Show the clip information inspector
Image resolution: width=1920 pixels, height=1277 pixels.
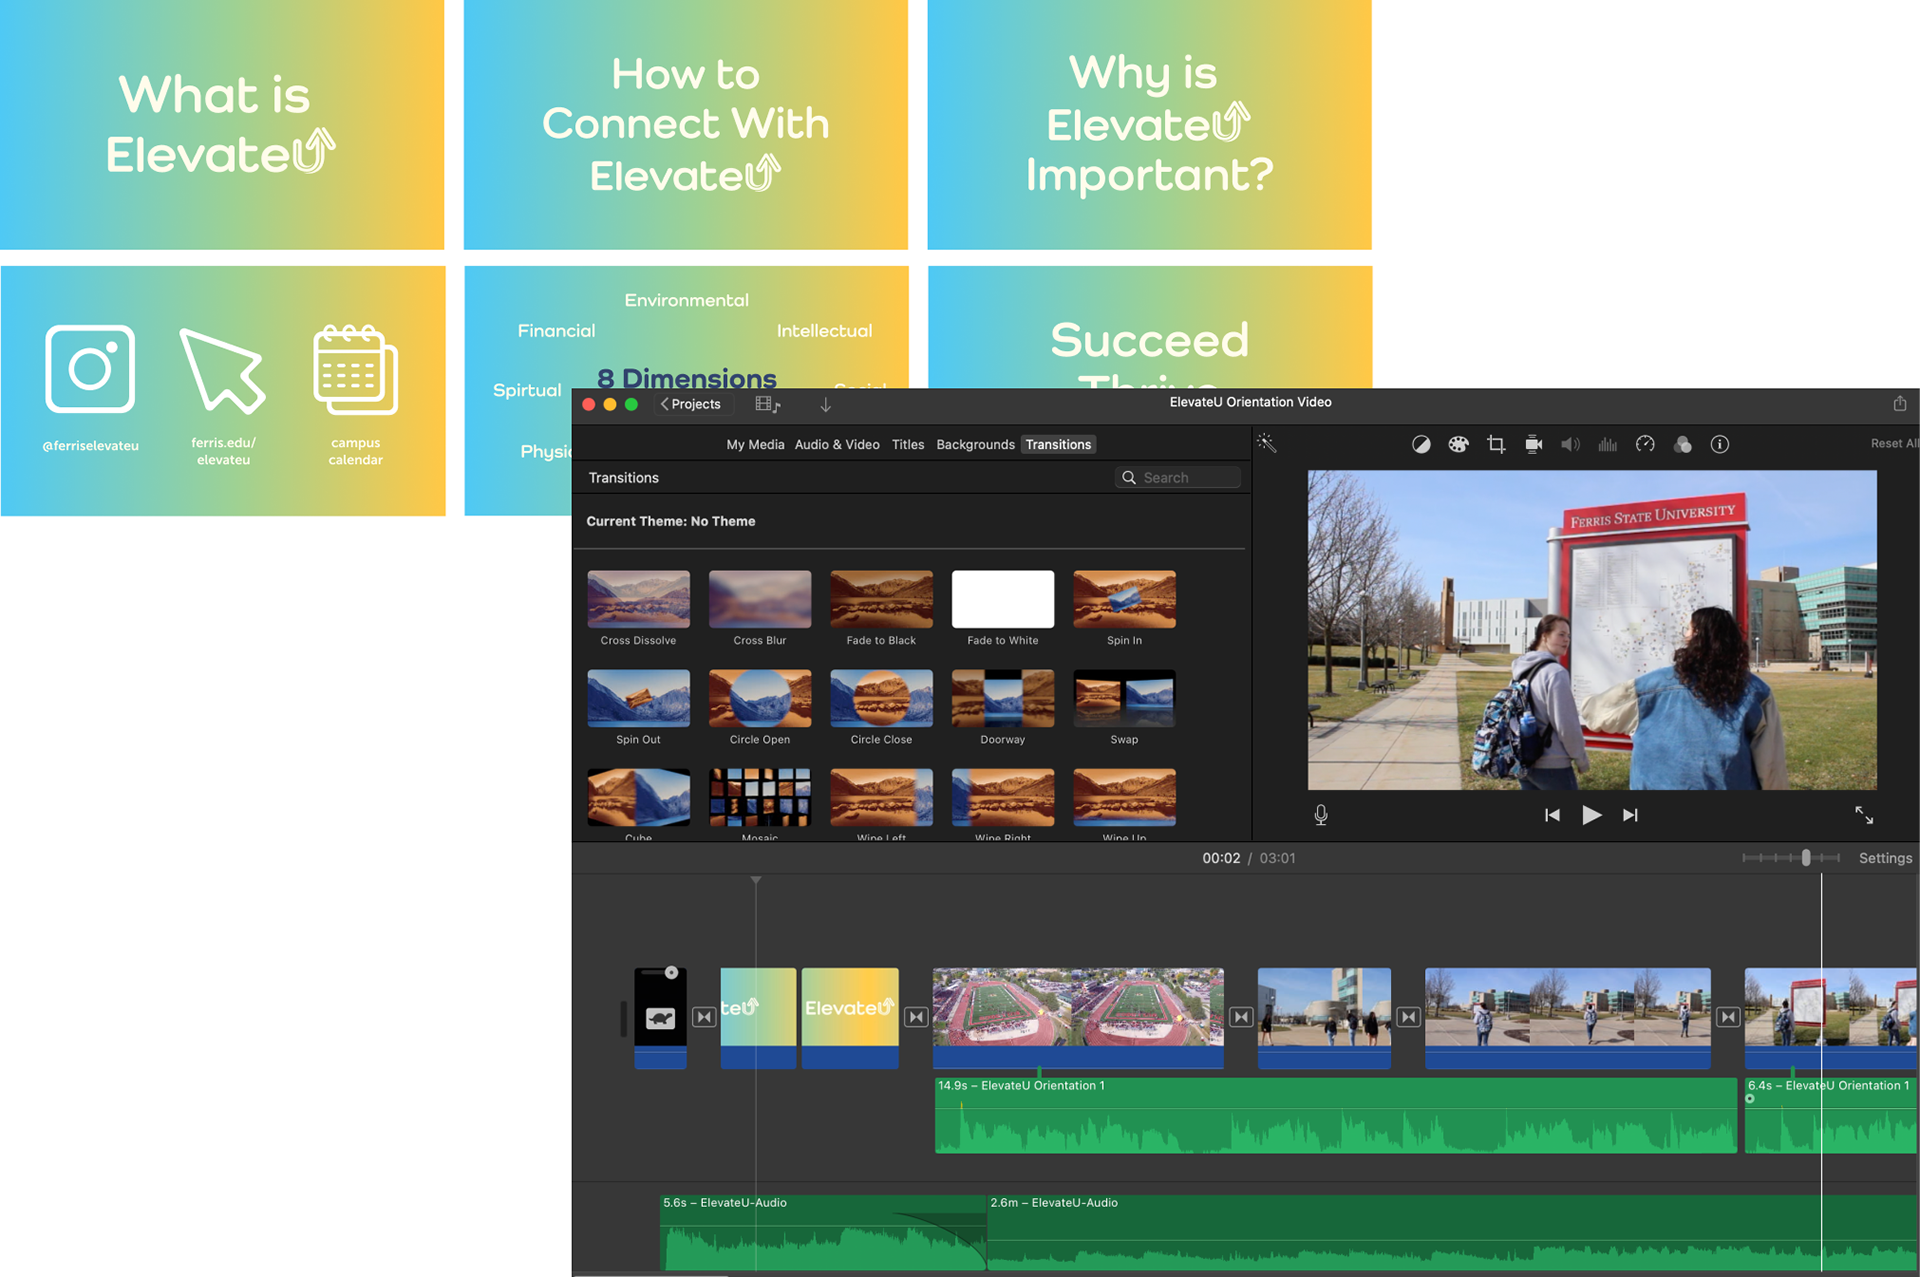[1720, 444]
